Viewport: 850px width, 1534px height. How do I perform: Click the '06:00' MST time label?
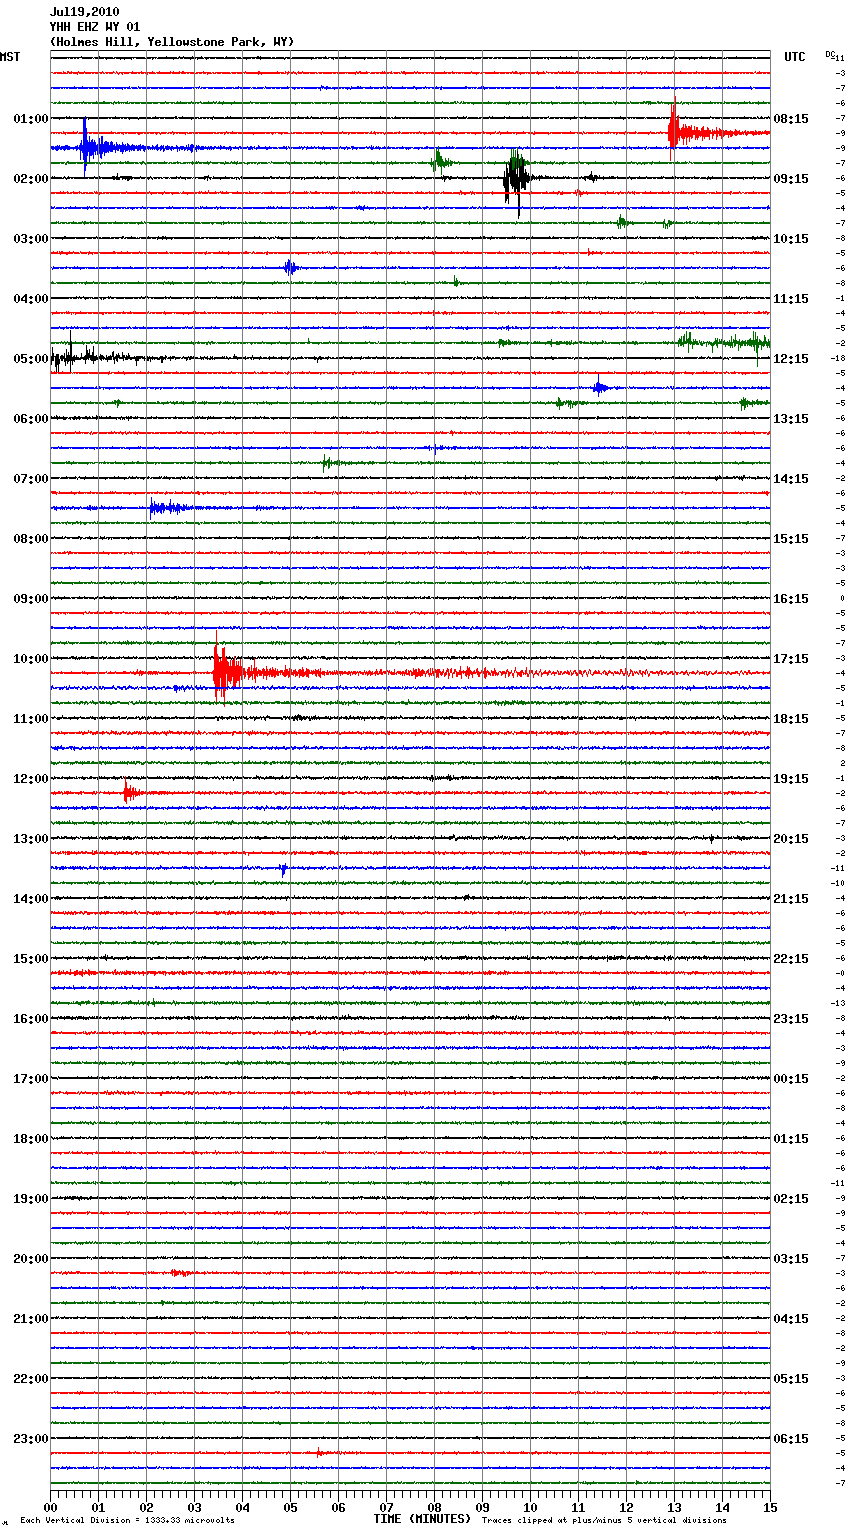[31, 419]
